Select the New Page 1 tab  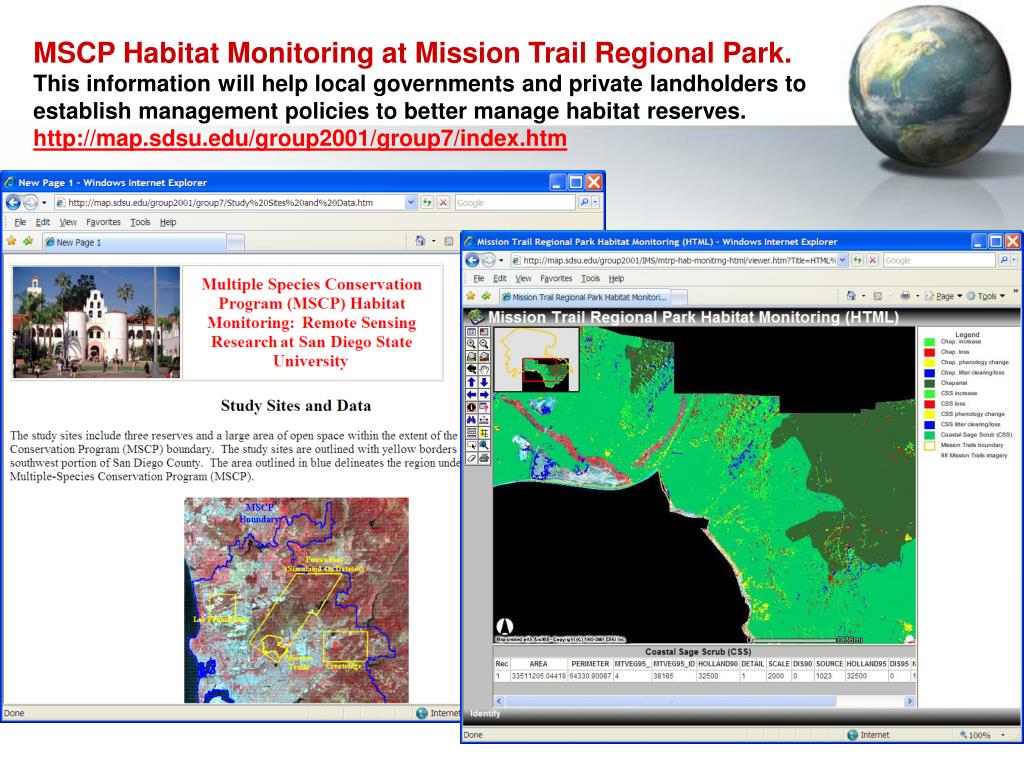[134, 242]
